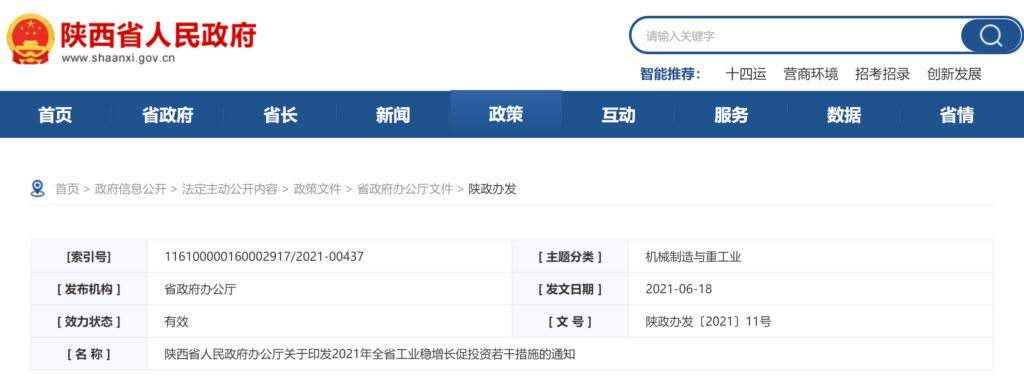Click the search magnifier icon button
1024x382 pixels.
(990, 36)
